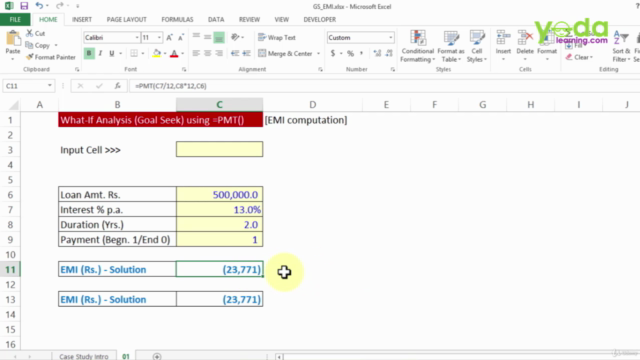The height and width of the screenshot is (360, 640).
Task: Apply the Percent Style format
Action: (x=350, y=53)
